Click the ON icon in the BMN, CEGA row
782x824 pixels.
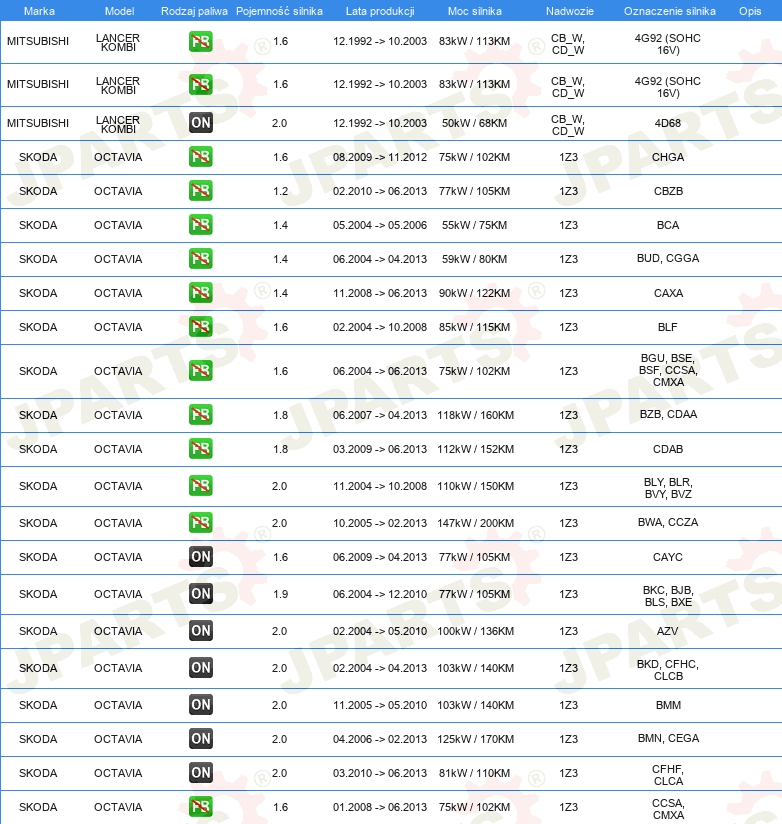click(201, 739)
